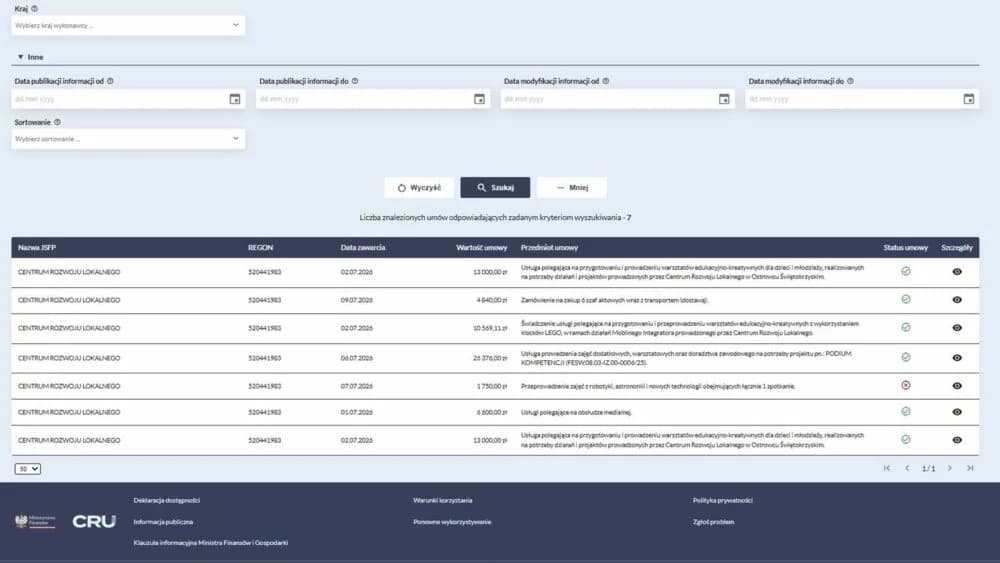Open the Kraj country dropdown
The image size is (1000, 563).
128,26
